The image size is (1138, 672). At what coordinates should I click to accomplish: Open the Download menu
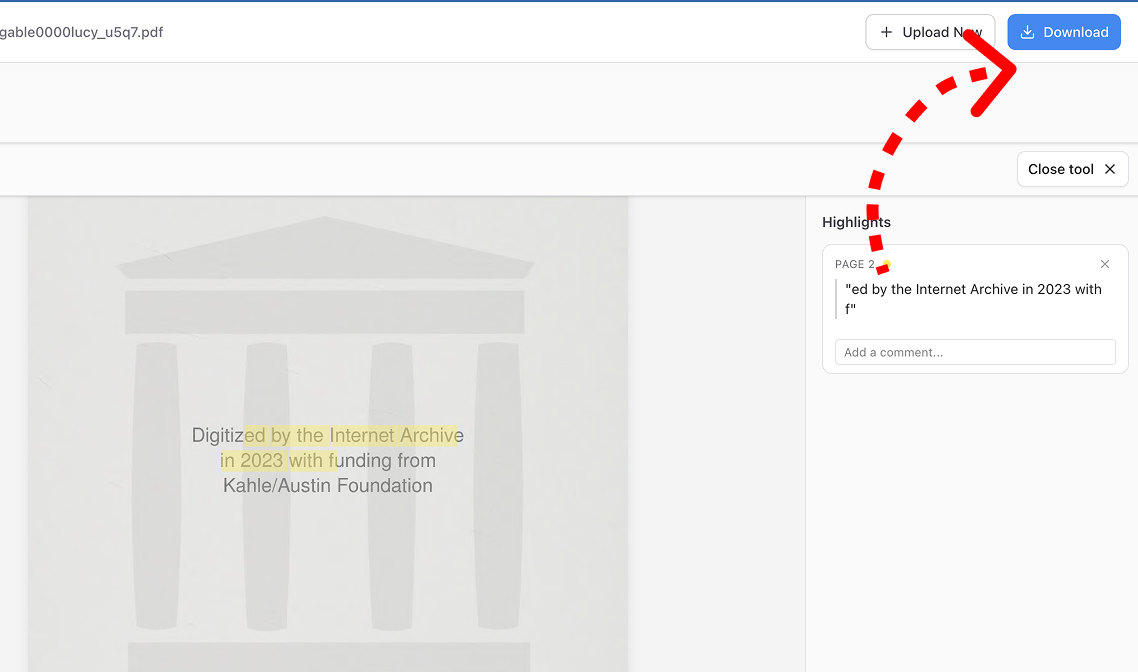pyautogui.click(x=1064, y=32)
